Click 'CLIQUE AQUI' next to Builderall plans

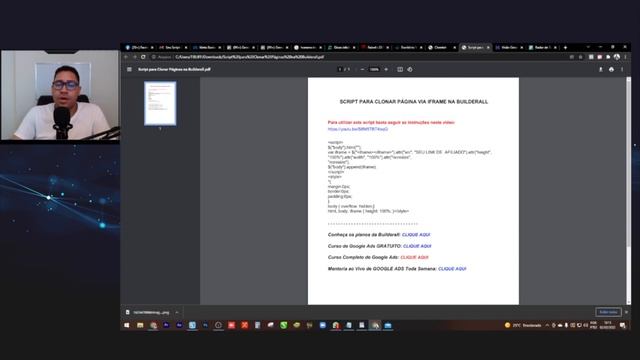coord(416,235)
